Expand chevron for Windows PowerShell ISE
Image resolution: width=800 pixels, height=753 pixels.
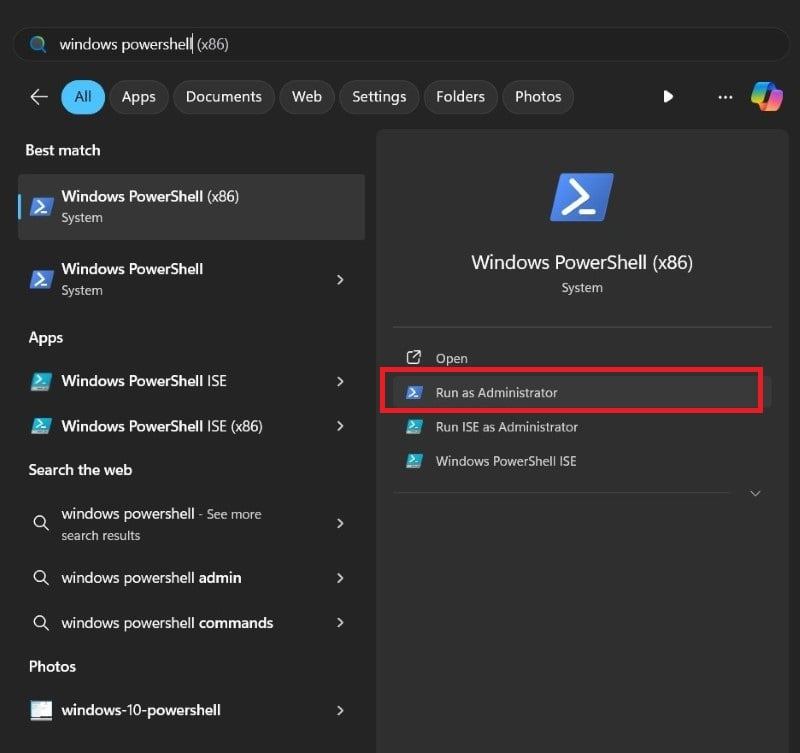click(x=340, y=381)
